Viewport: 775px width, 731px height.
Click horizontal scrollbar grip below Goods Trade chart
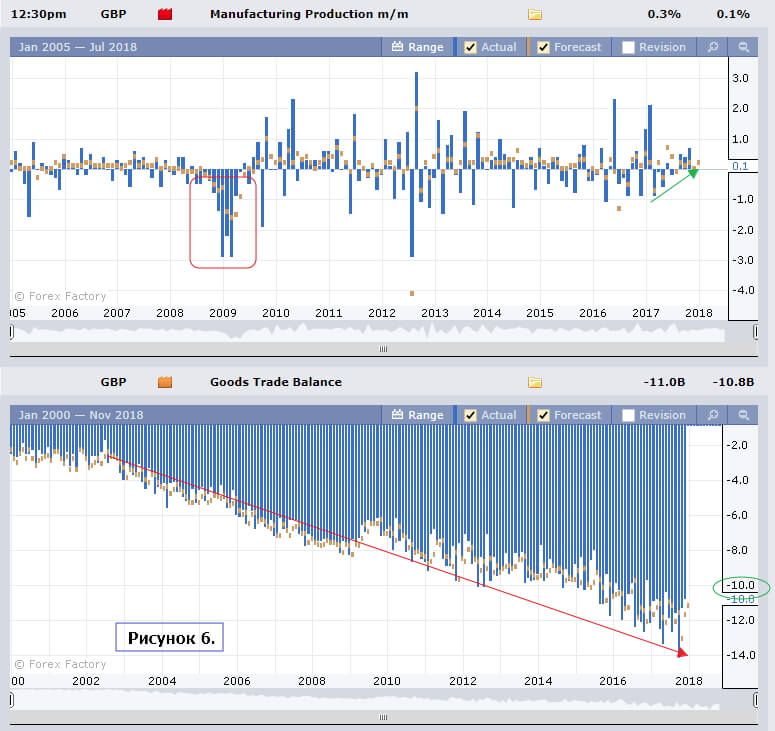pos(380,717)
